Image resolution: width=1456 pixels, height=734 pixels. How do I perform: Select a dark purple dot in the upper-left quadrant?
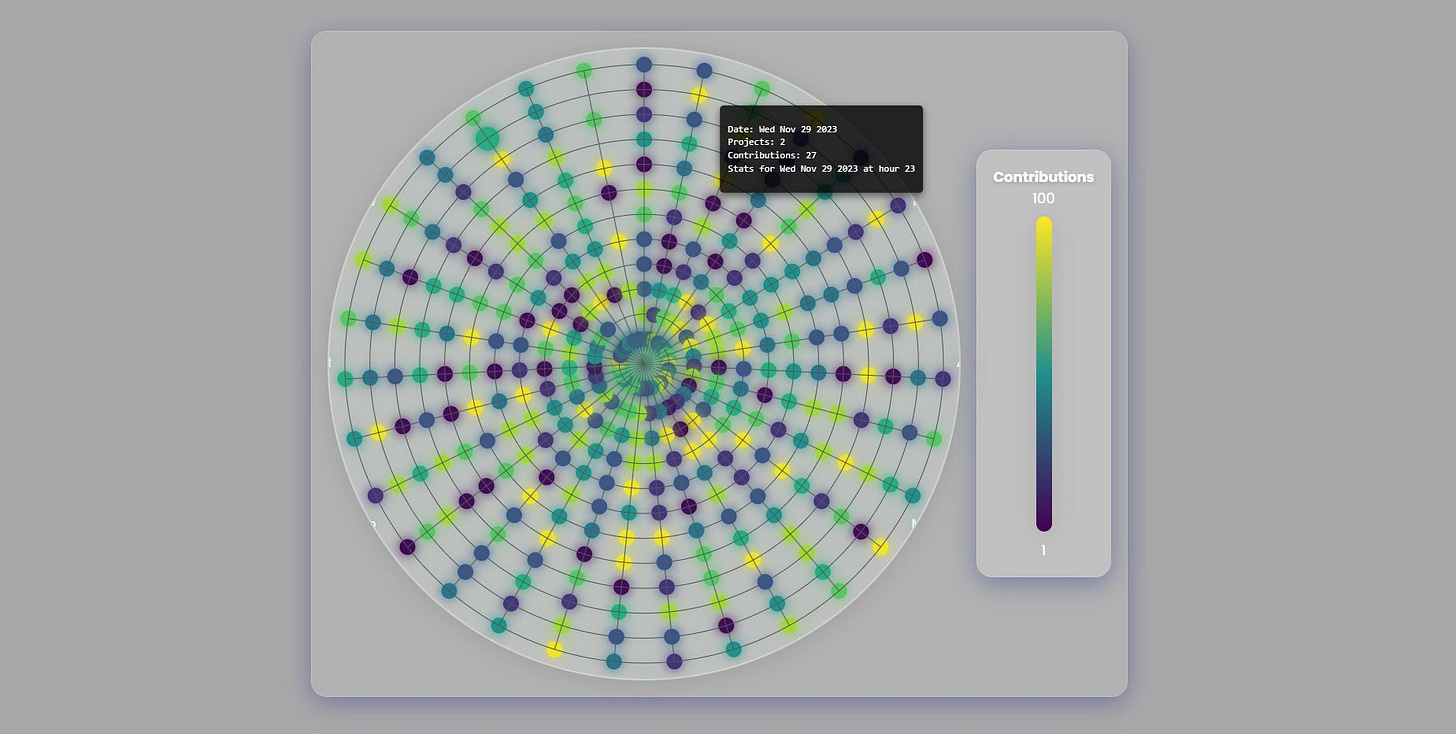click(x=410, y=278)
